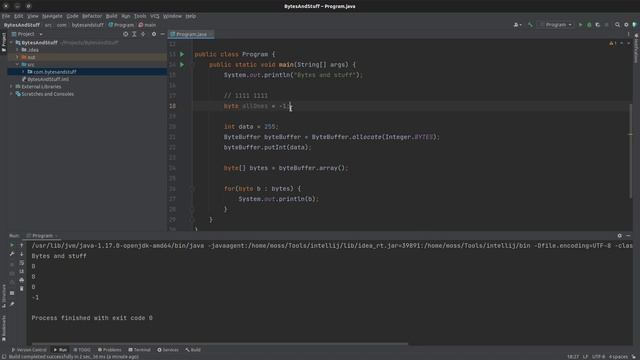Open the user account icon menu
The image size is (640, 360).
(517, 25)
